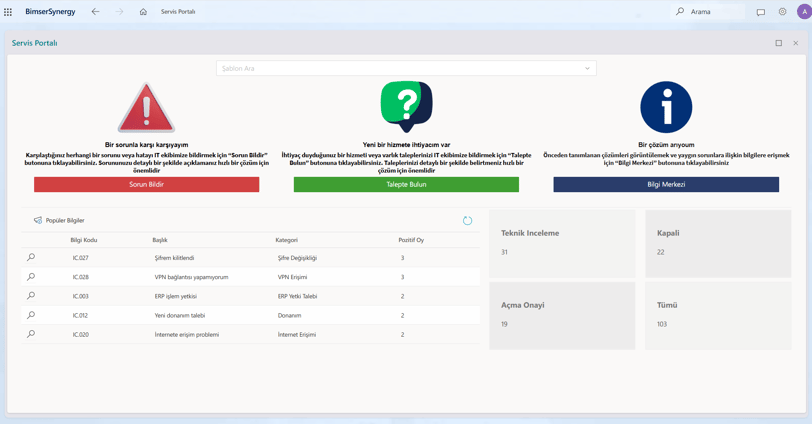Open the user avatar 'A' profile
This screenshot has height=424, width=812.
pos(804,11)
